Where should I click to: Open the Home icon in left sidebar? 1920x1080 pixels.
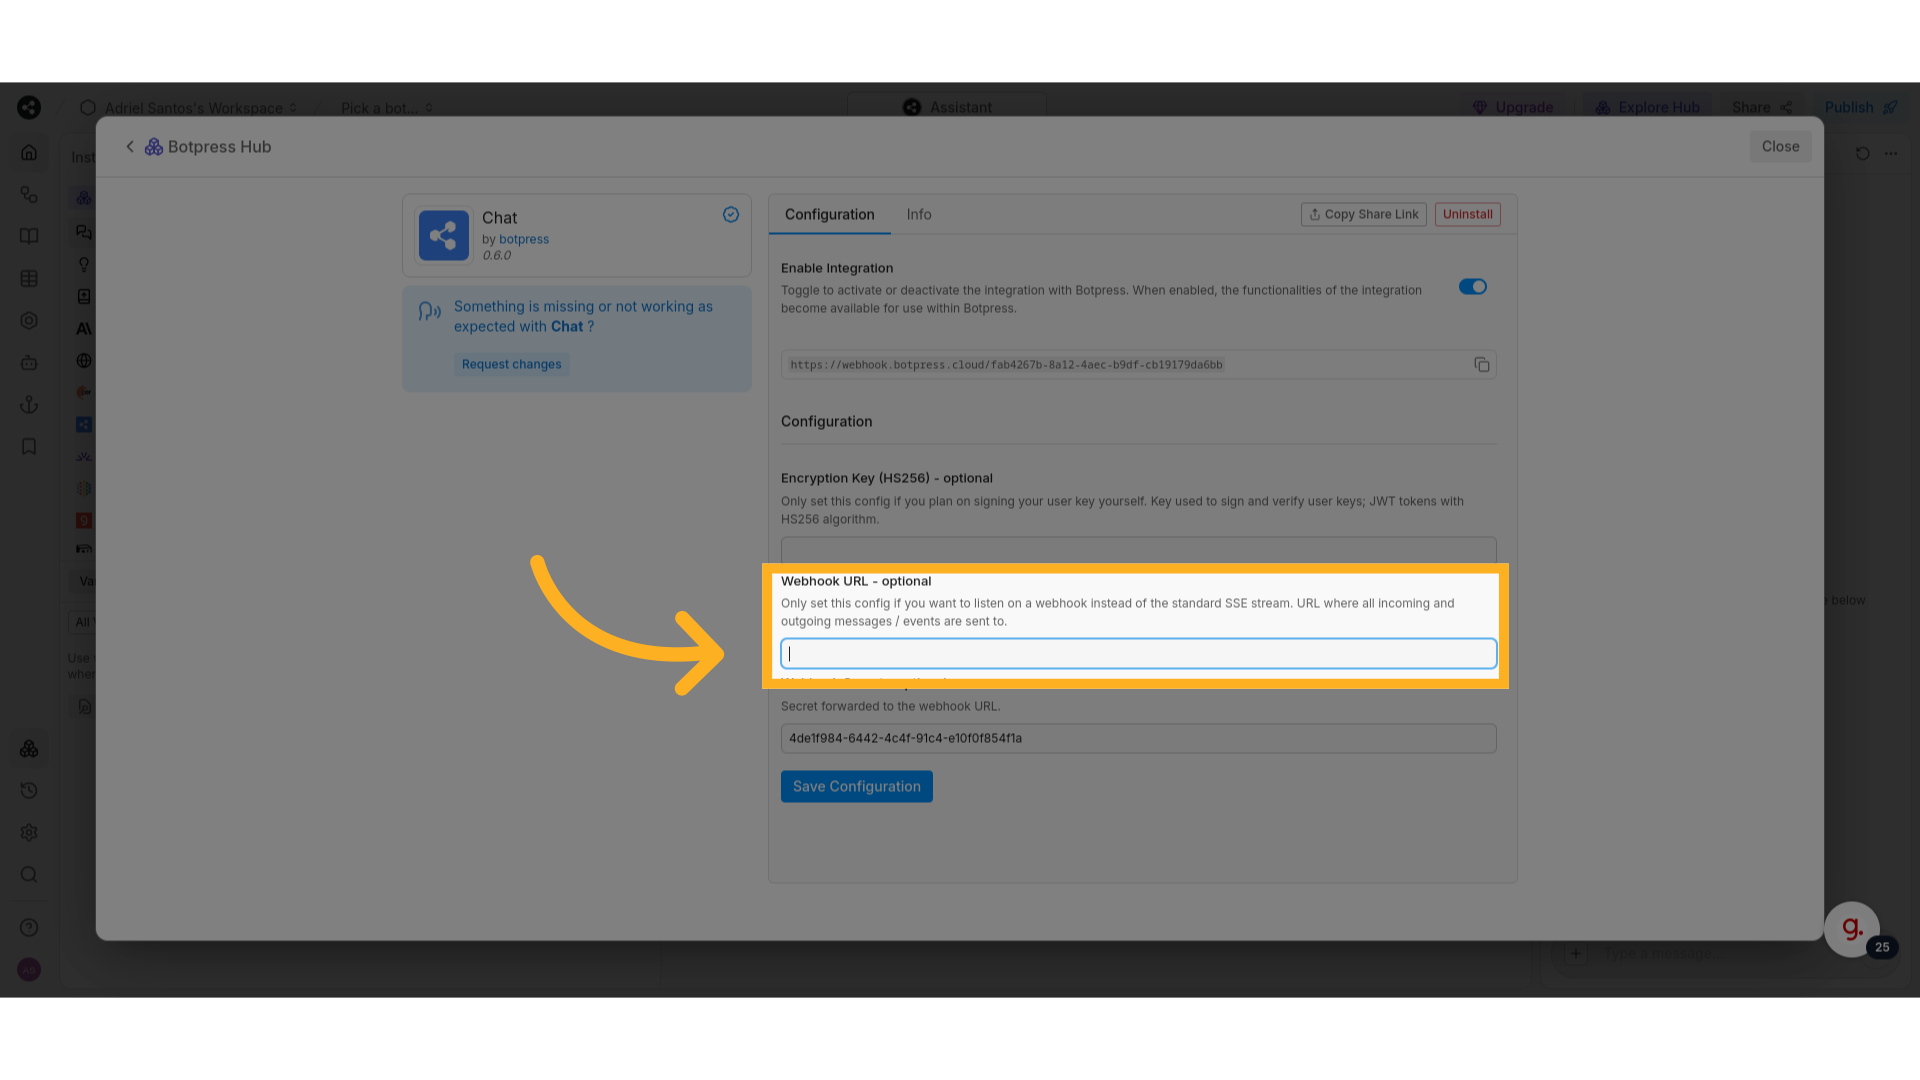[x=29, y=152]
